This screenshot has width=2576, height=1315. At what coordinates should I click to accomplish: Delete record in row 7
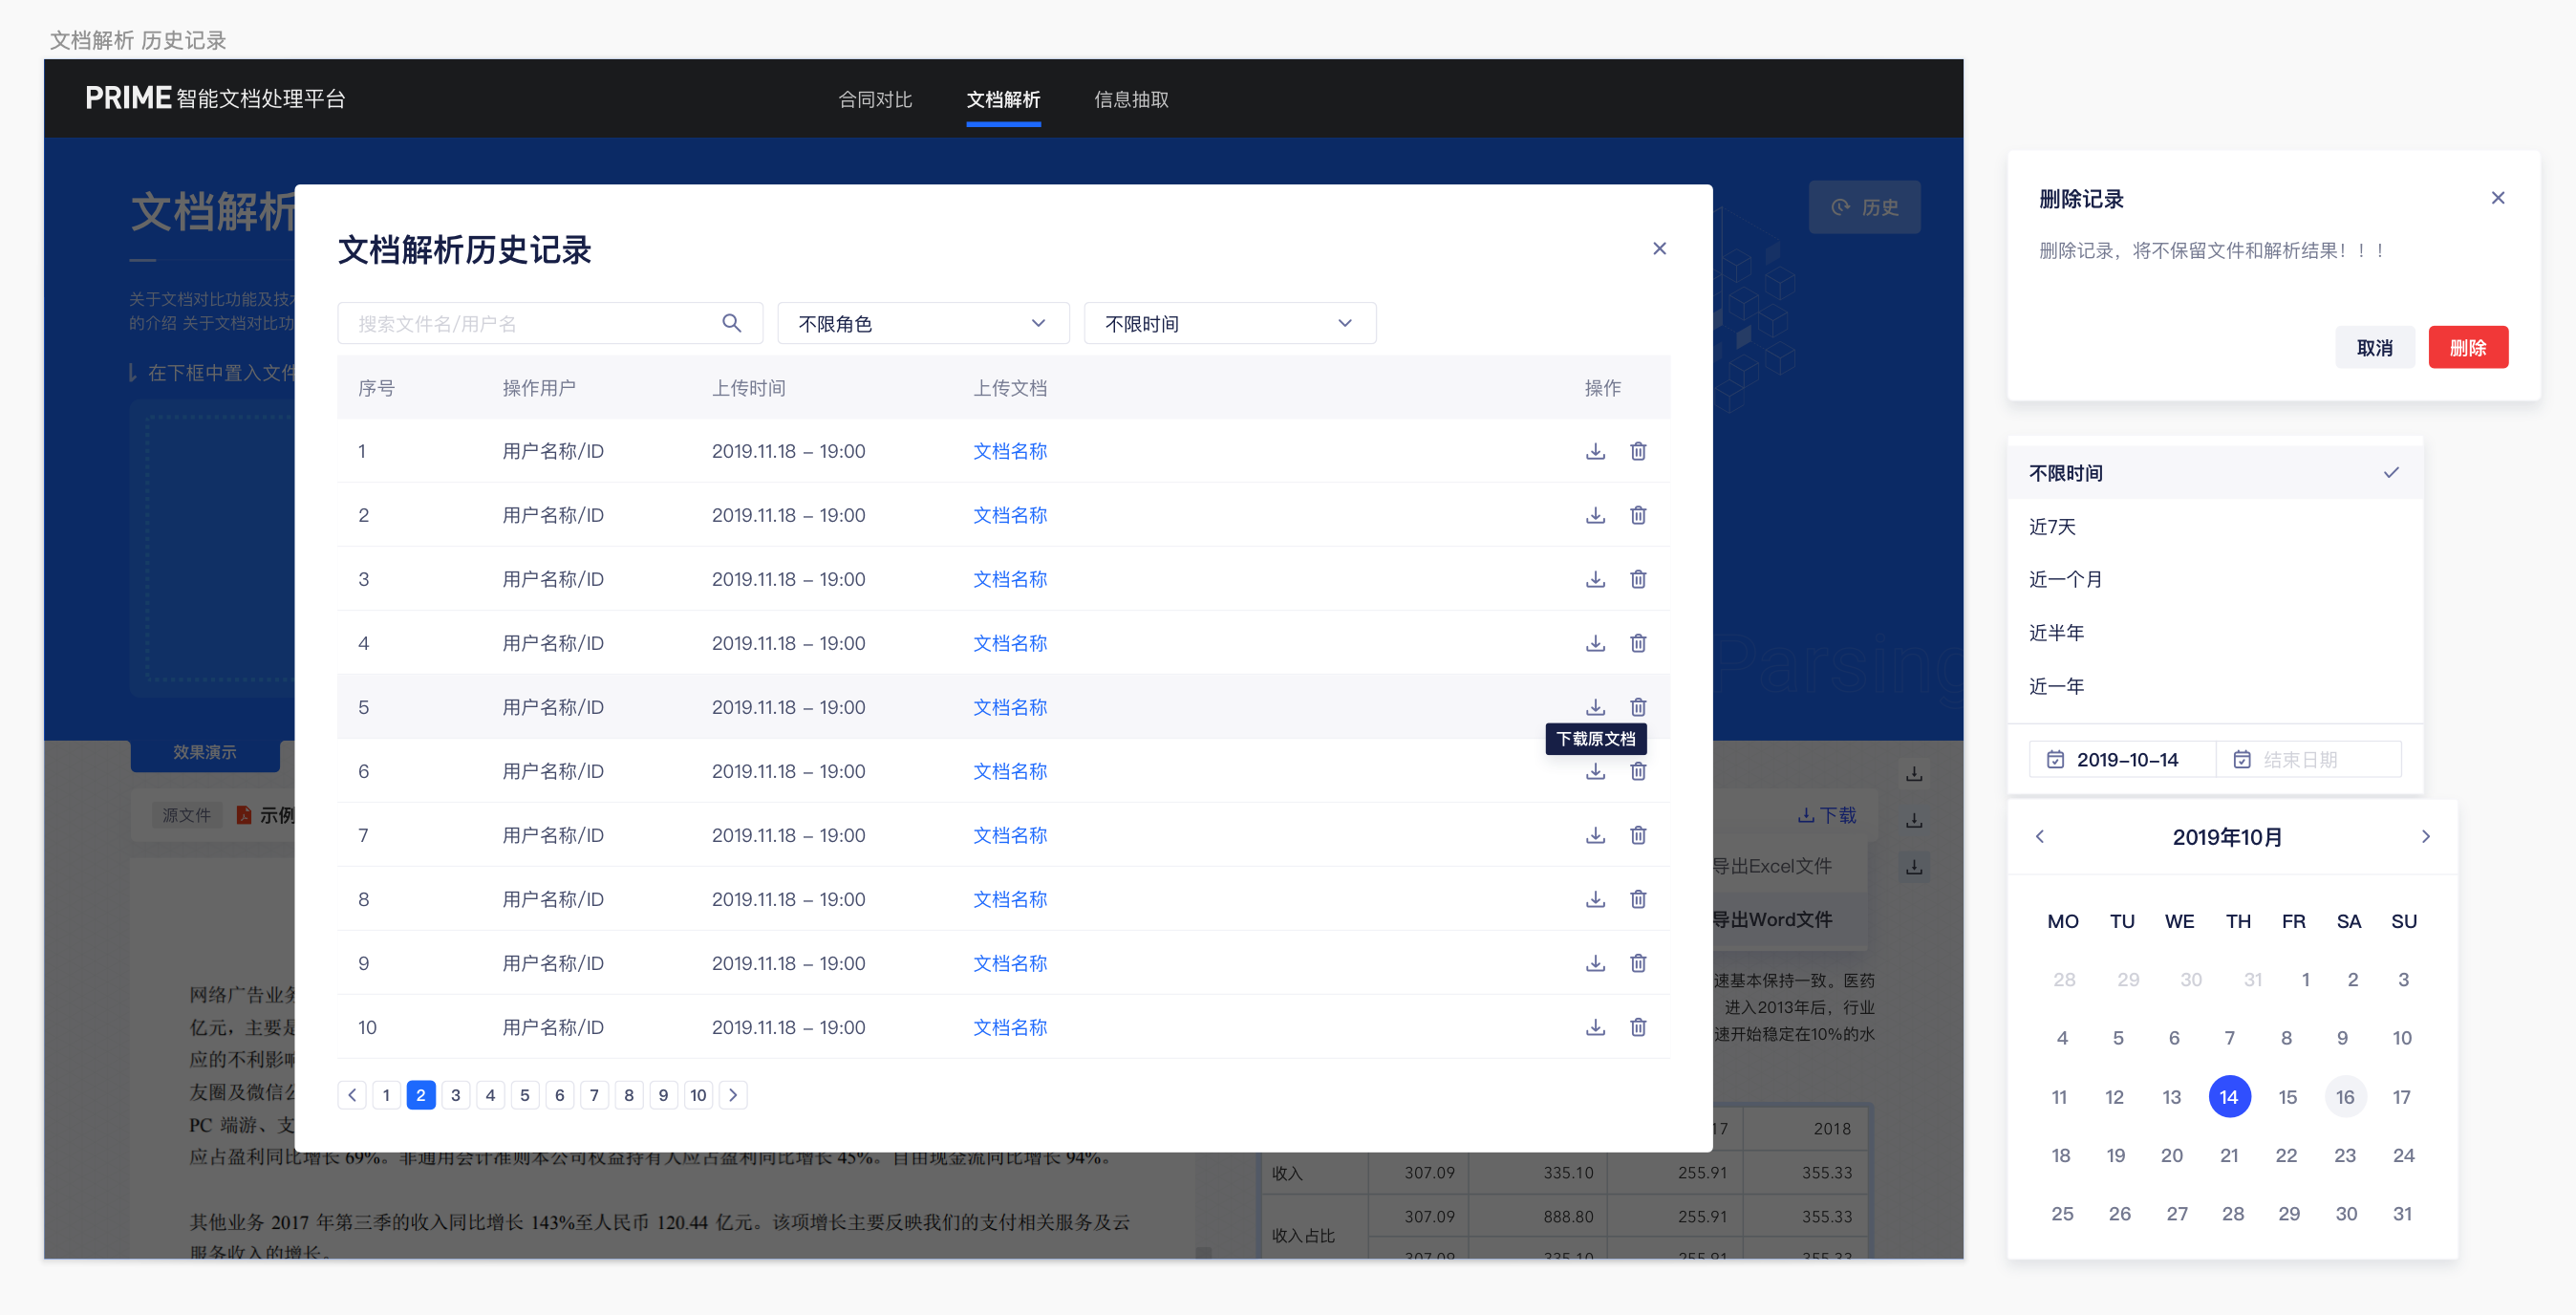click(x=1638, y=835)
